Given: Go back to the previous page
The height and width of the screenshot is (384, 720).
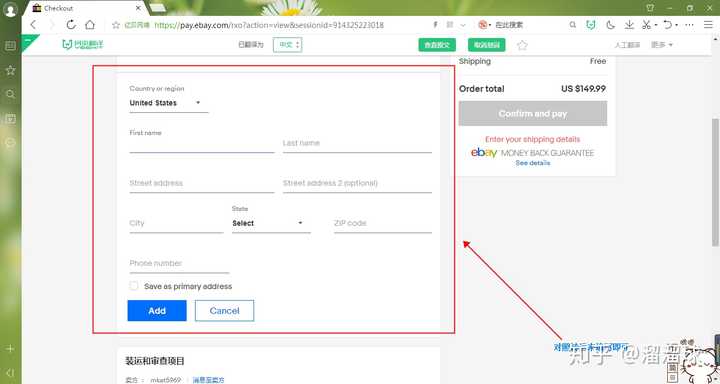Looking at the screenshot, I should pyautogui.click(x=33, y=25).
